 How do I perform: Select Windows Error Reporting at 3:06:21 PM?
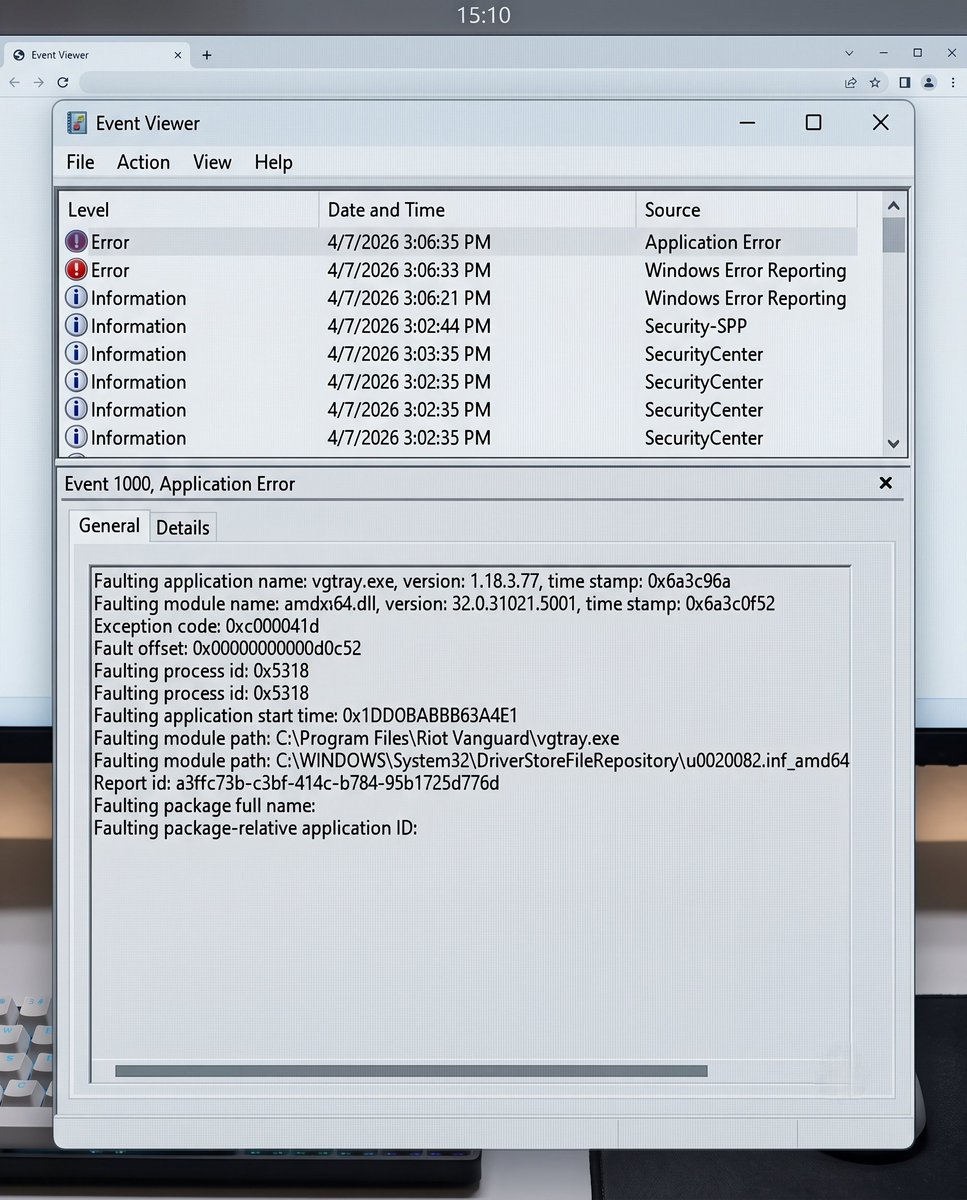coord(745,298)
